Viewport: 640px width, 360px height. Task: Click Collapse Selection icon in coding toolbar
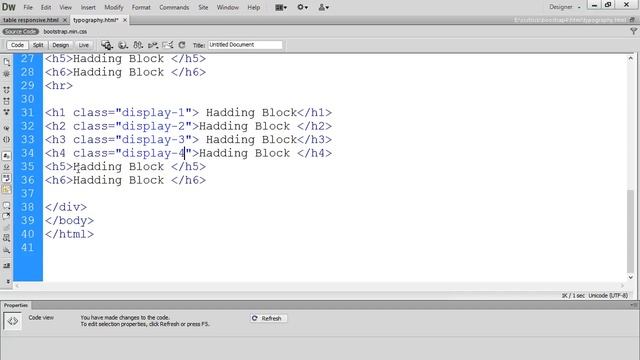point(7,101)
